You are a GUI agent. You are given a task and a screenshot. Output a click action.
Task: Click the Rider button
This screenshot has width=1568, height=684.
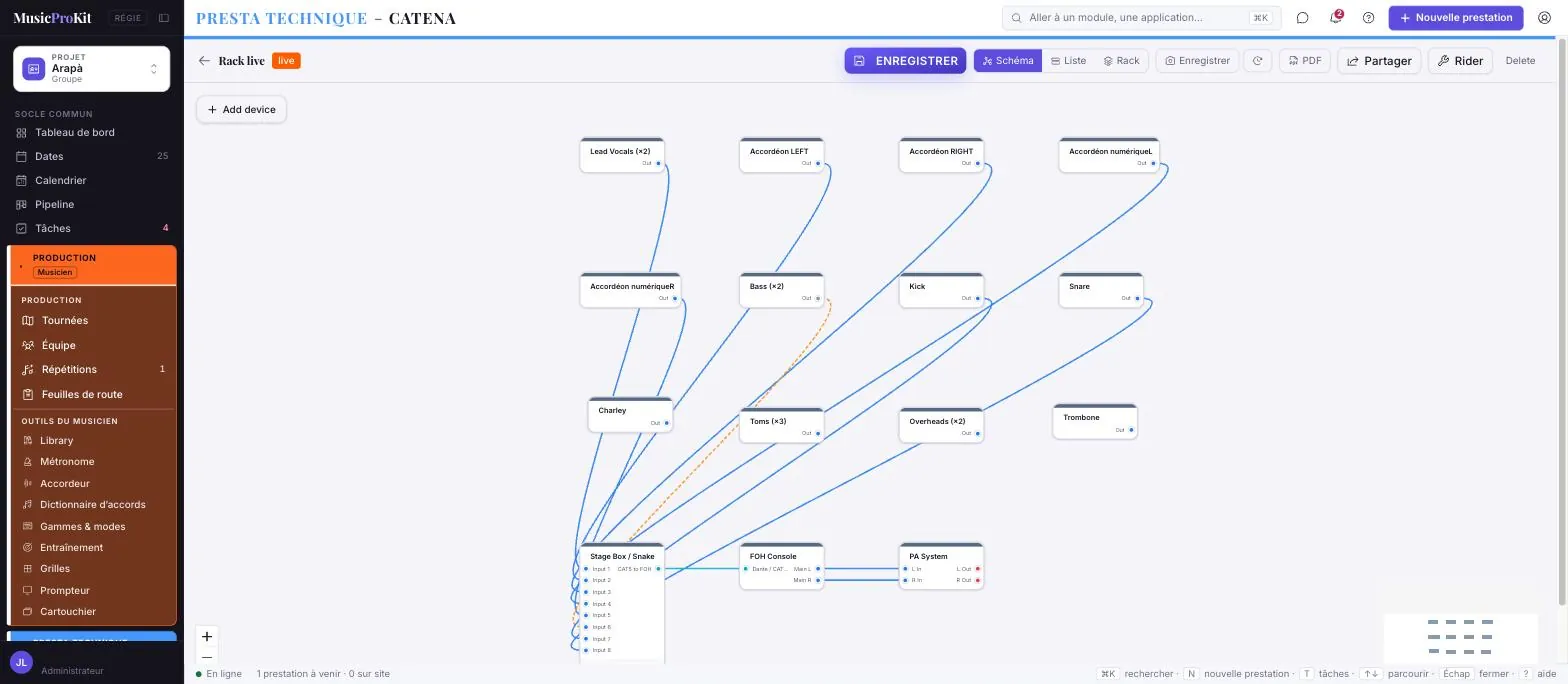[x=1460, y=61]
